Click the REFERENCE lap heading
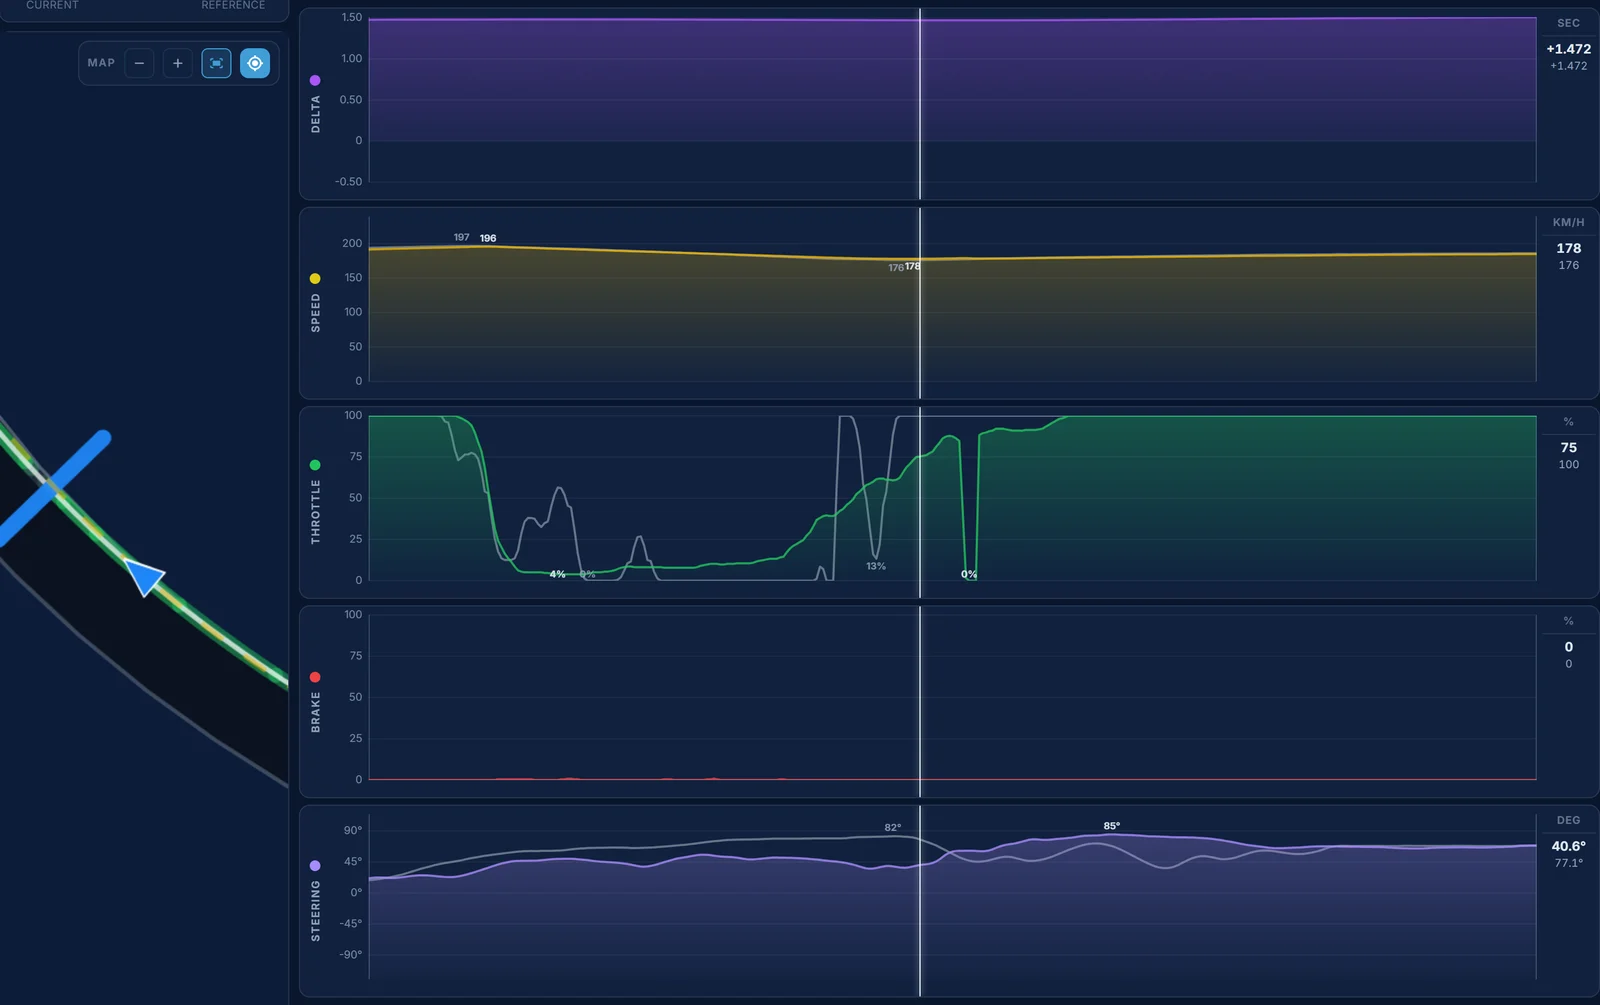This screenshot has width=1600, height=1005. pyautogui.click(x=233, y=5)
